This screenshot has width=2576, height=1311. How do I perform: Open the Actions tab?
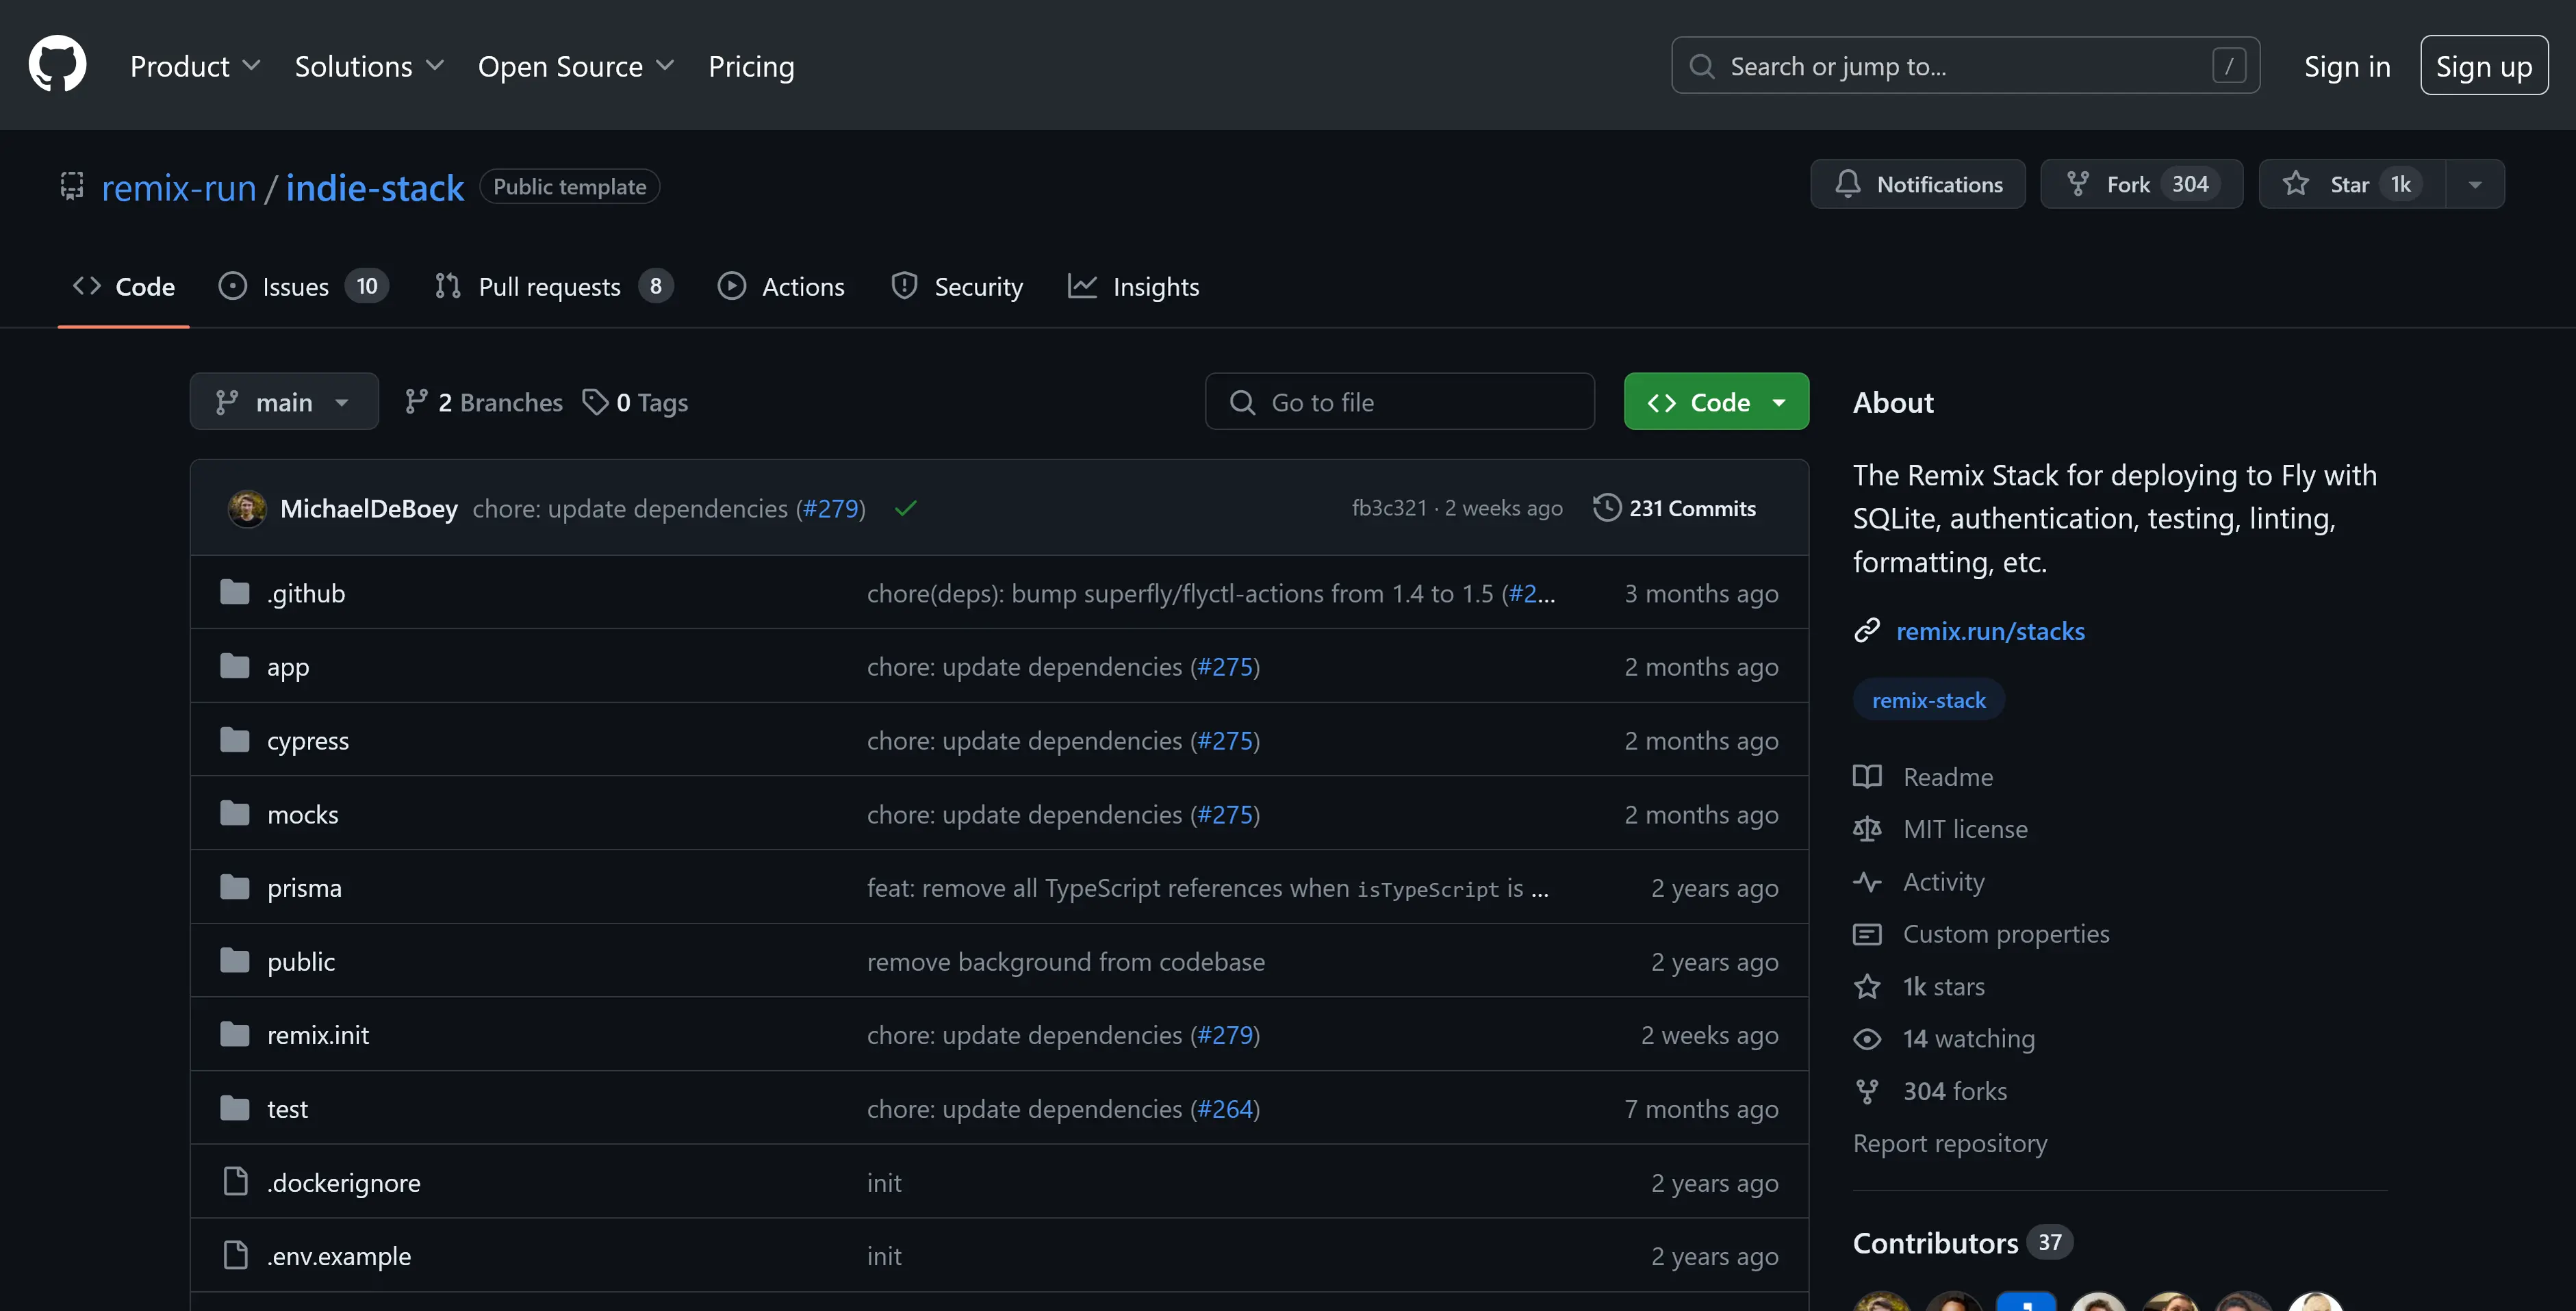[x=782, y=287]
